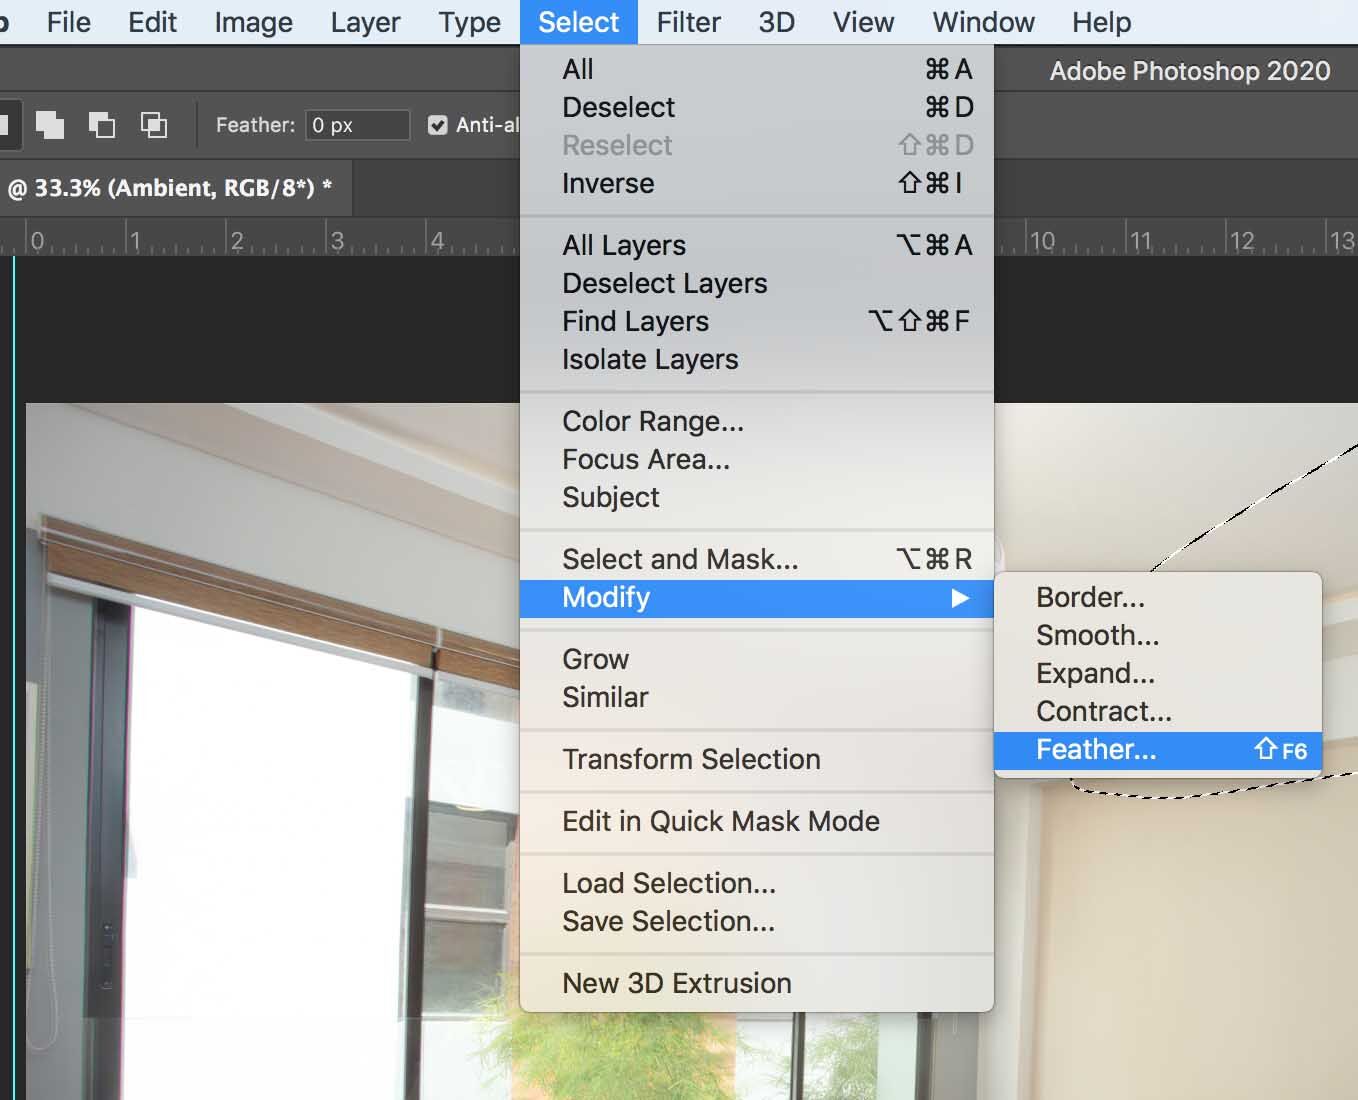The height and width of the screenshot is (1100, 1358).
Task: Enable Subtract from Selection mode
Action: 100,125
